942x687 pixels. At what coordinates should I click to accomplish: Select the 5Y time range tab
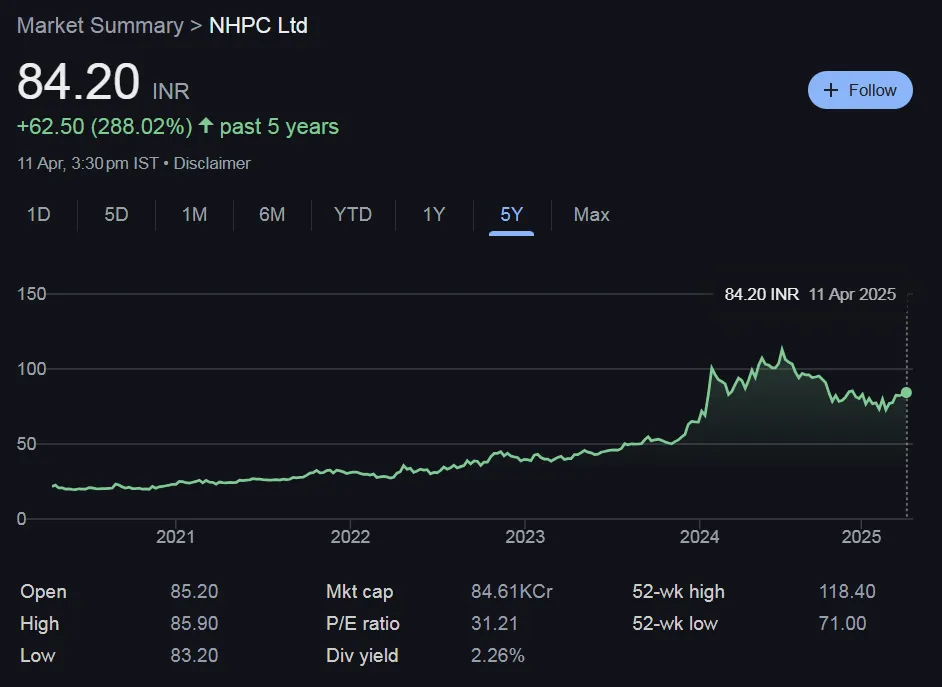click(x=512, y=214)
